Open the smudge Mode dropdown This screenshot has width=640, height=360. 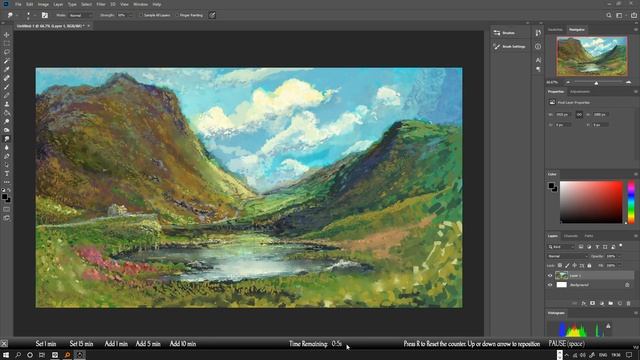[x=80, y=15]
